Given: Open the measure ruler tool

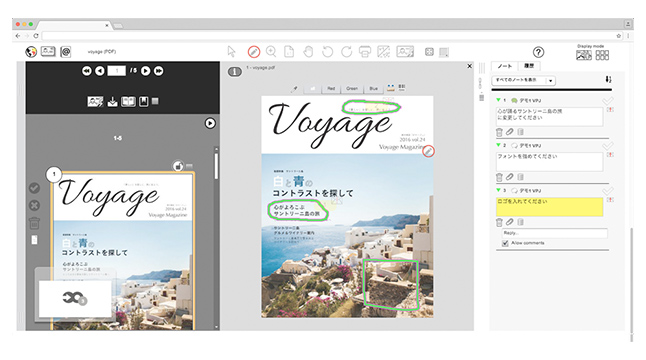Looking at the screenshot, I should pos(384,52).
